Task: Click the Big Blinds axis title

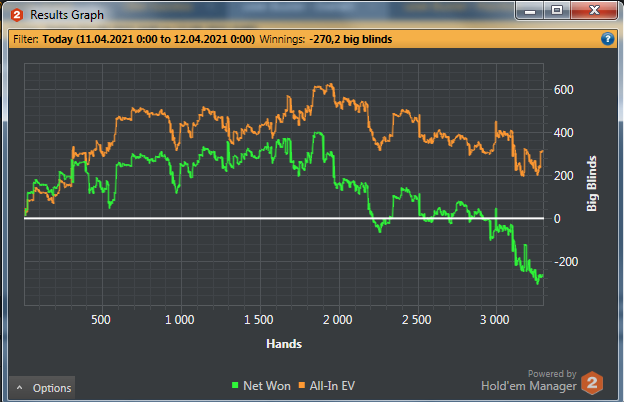Action: [x=592, y=183]
